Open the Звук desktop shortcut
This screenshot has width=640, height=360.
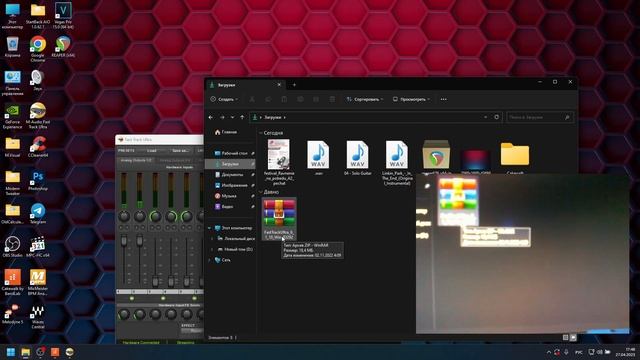point(38,80)
